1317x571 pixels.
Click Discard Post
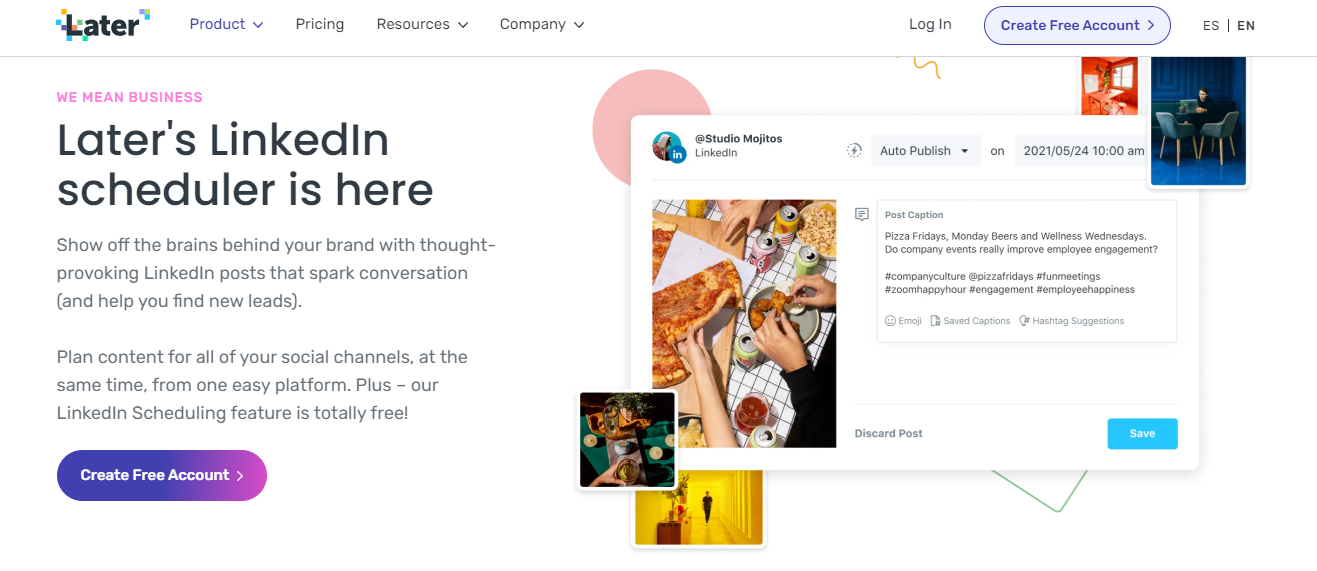point(888,433)
